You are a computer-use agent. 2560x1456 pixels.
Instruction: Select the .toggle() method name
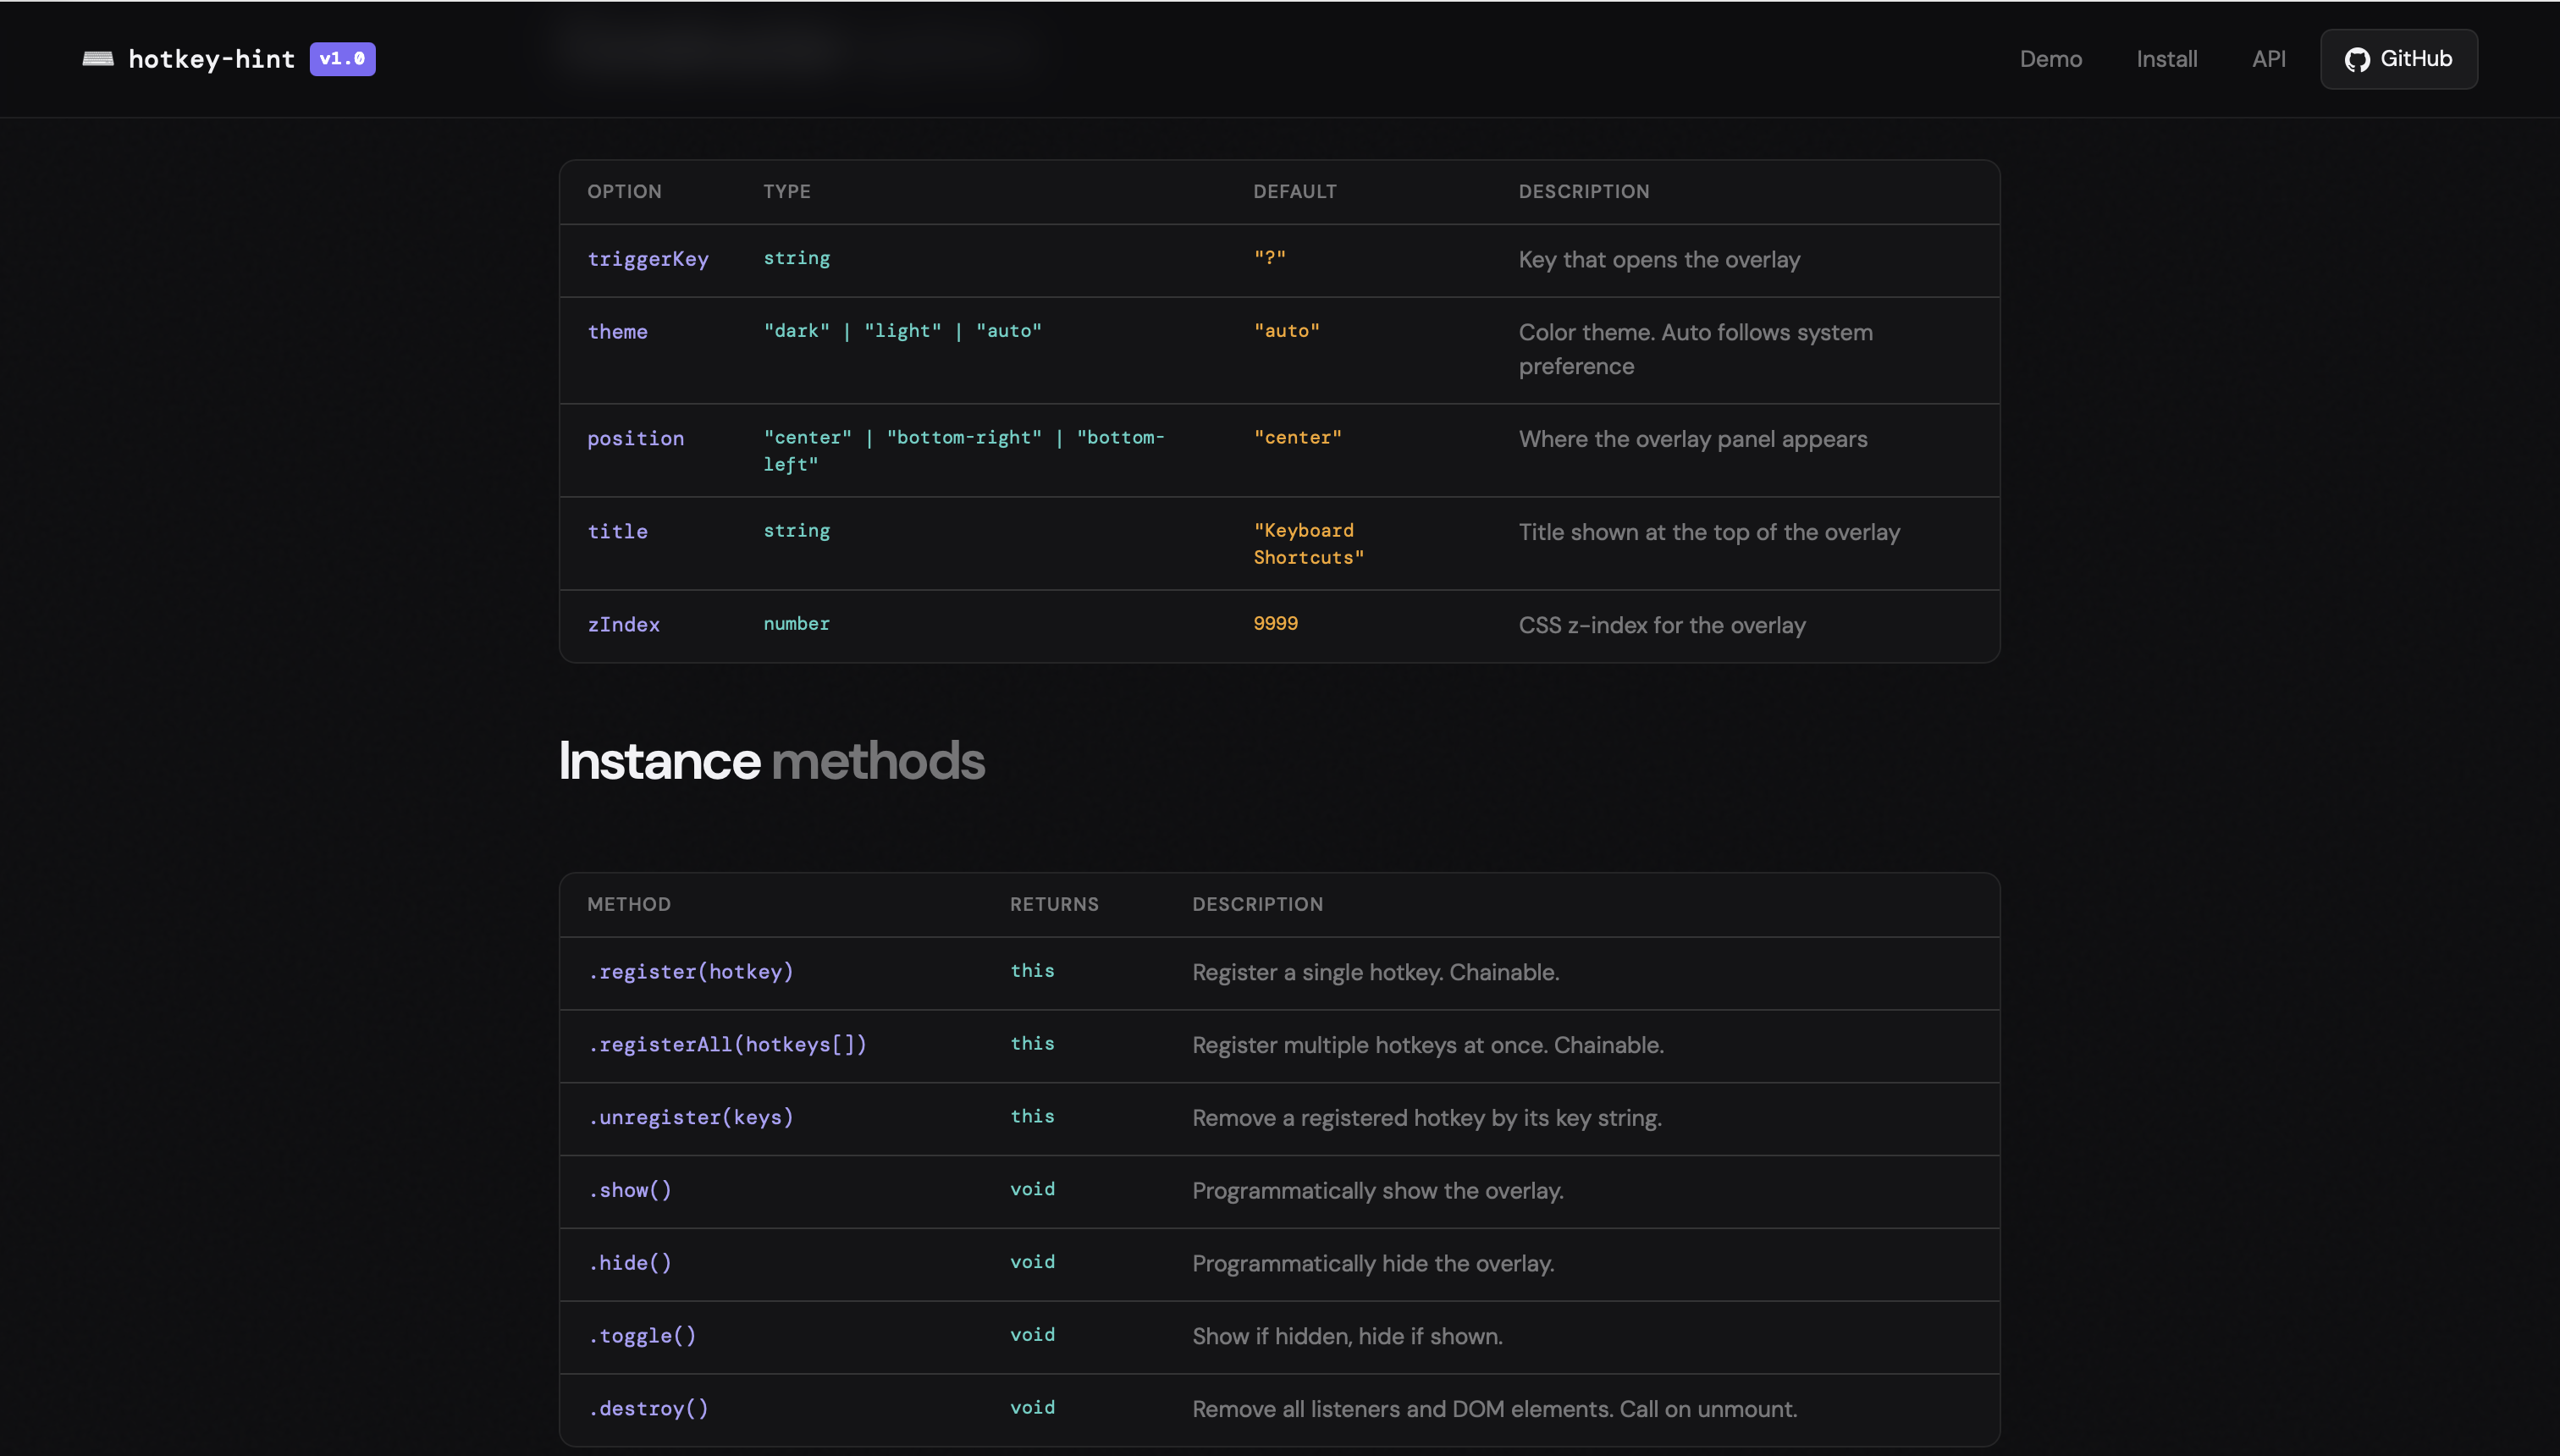click(x=643, y=1335)
